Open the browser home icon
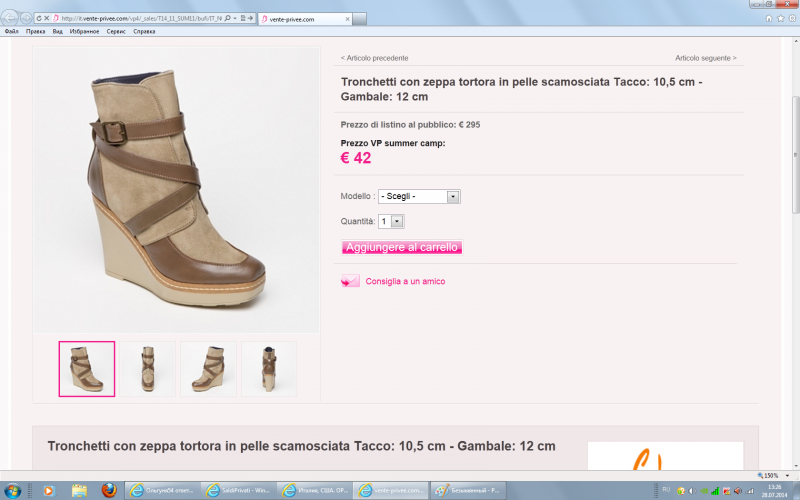Image resolution: width=800 pixels, height=500 pixels. pos(769,18)
